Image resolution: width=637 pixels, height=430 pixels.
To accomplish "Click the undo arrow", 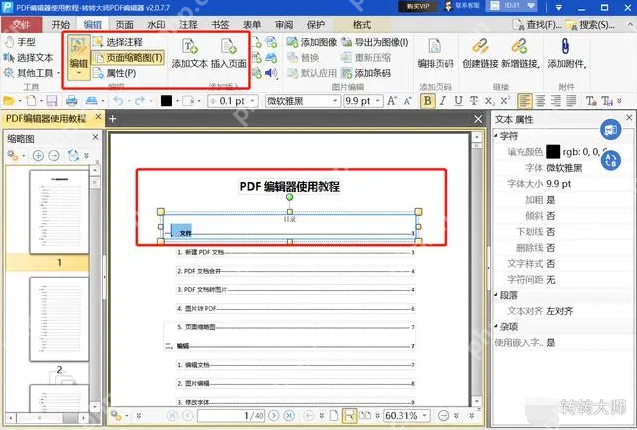I will 118,101.
